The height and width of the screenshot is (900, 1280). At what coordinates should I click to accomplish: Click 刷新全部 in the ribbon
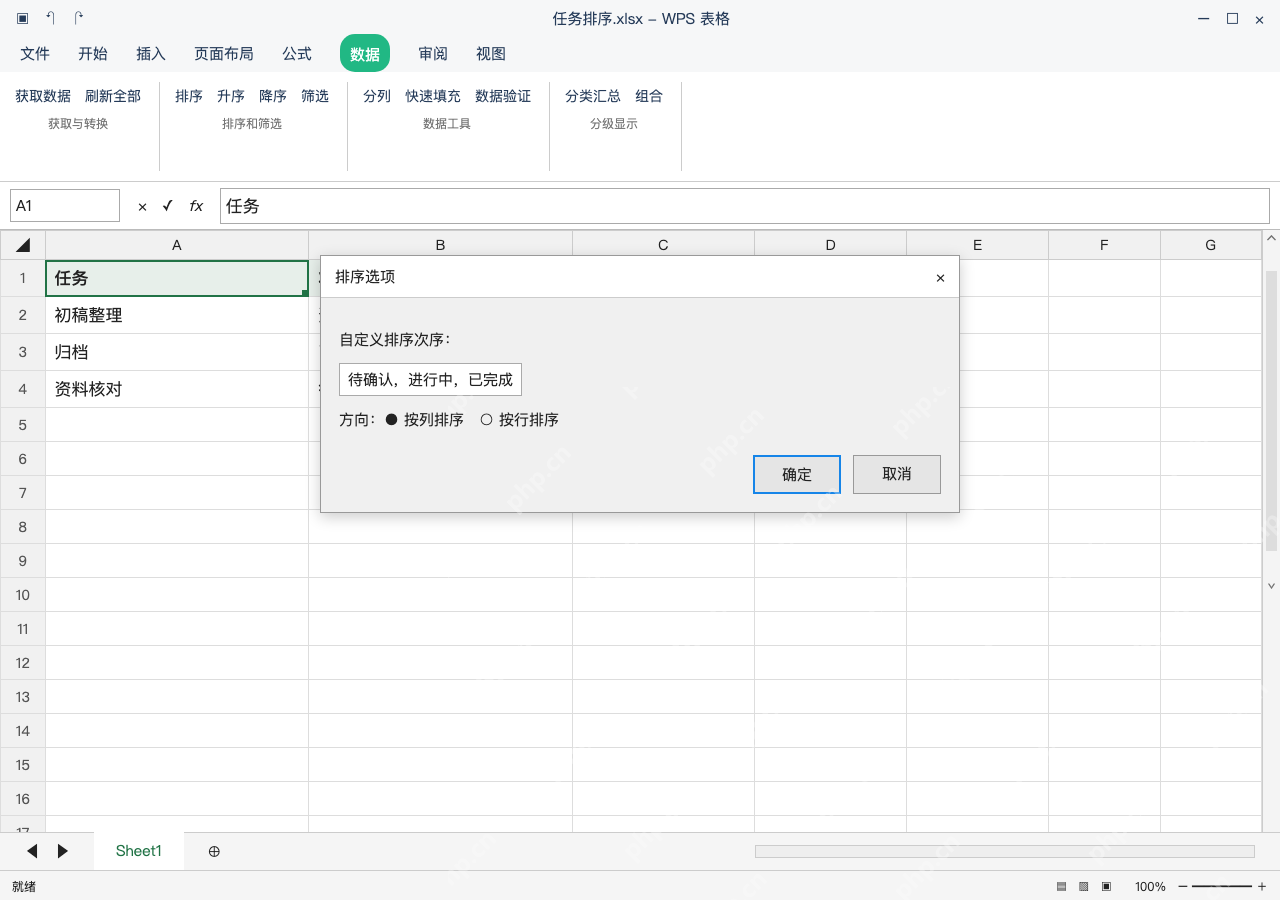click(x=113, y=96)
